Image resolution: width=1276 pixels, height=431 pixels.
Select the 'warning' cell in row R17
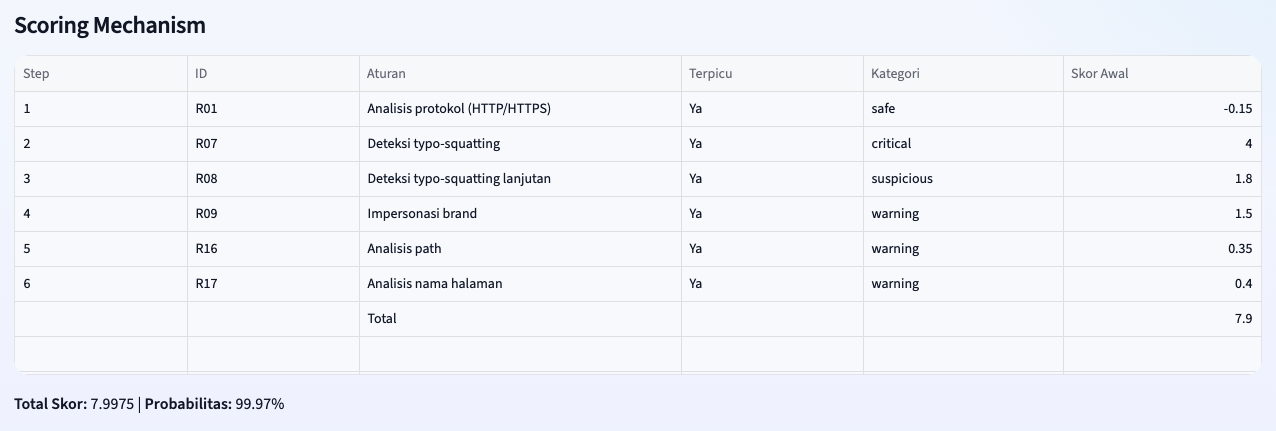(x=963, y=284)
